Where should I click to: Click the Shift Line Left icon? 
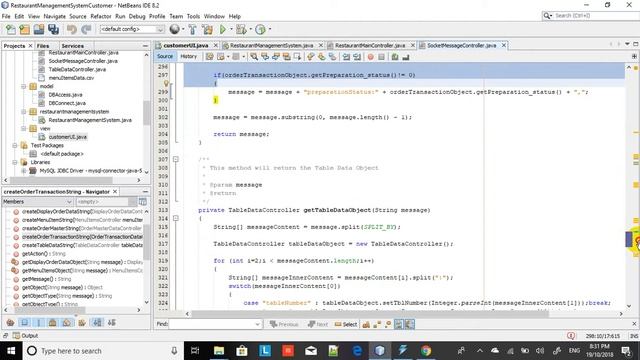point(346,57)
